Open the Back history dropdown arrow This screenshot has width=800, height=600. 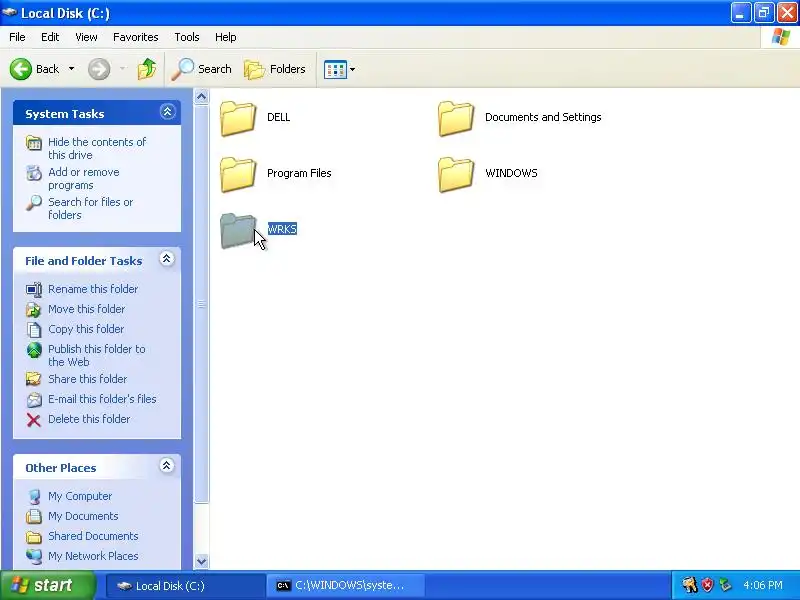(71, 69)
